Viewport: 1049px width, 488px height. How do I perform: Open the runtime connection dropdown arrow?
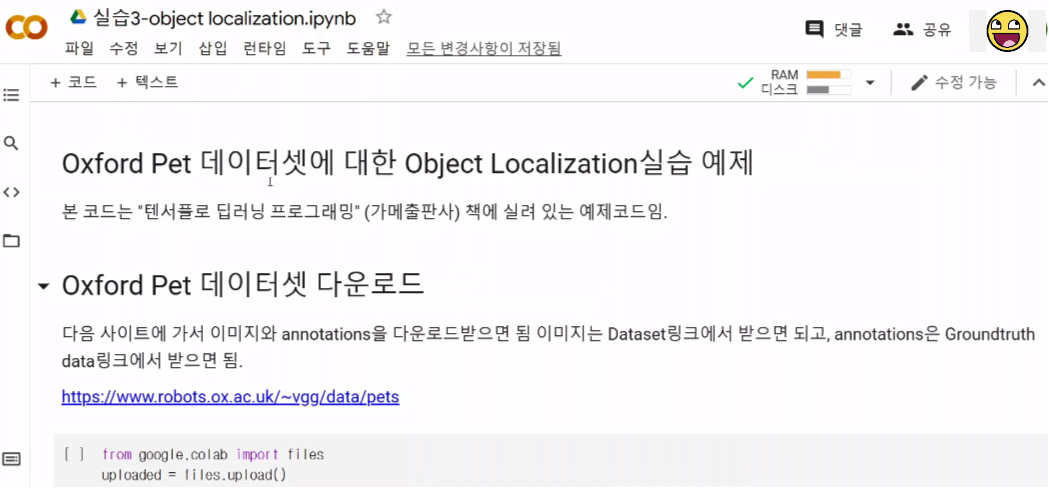(x=870, y=83)
